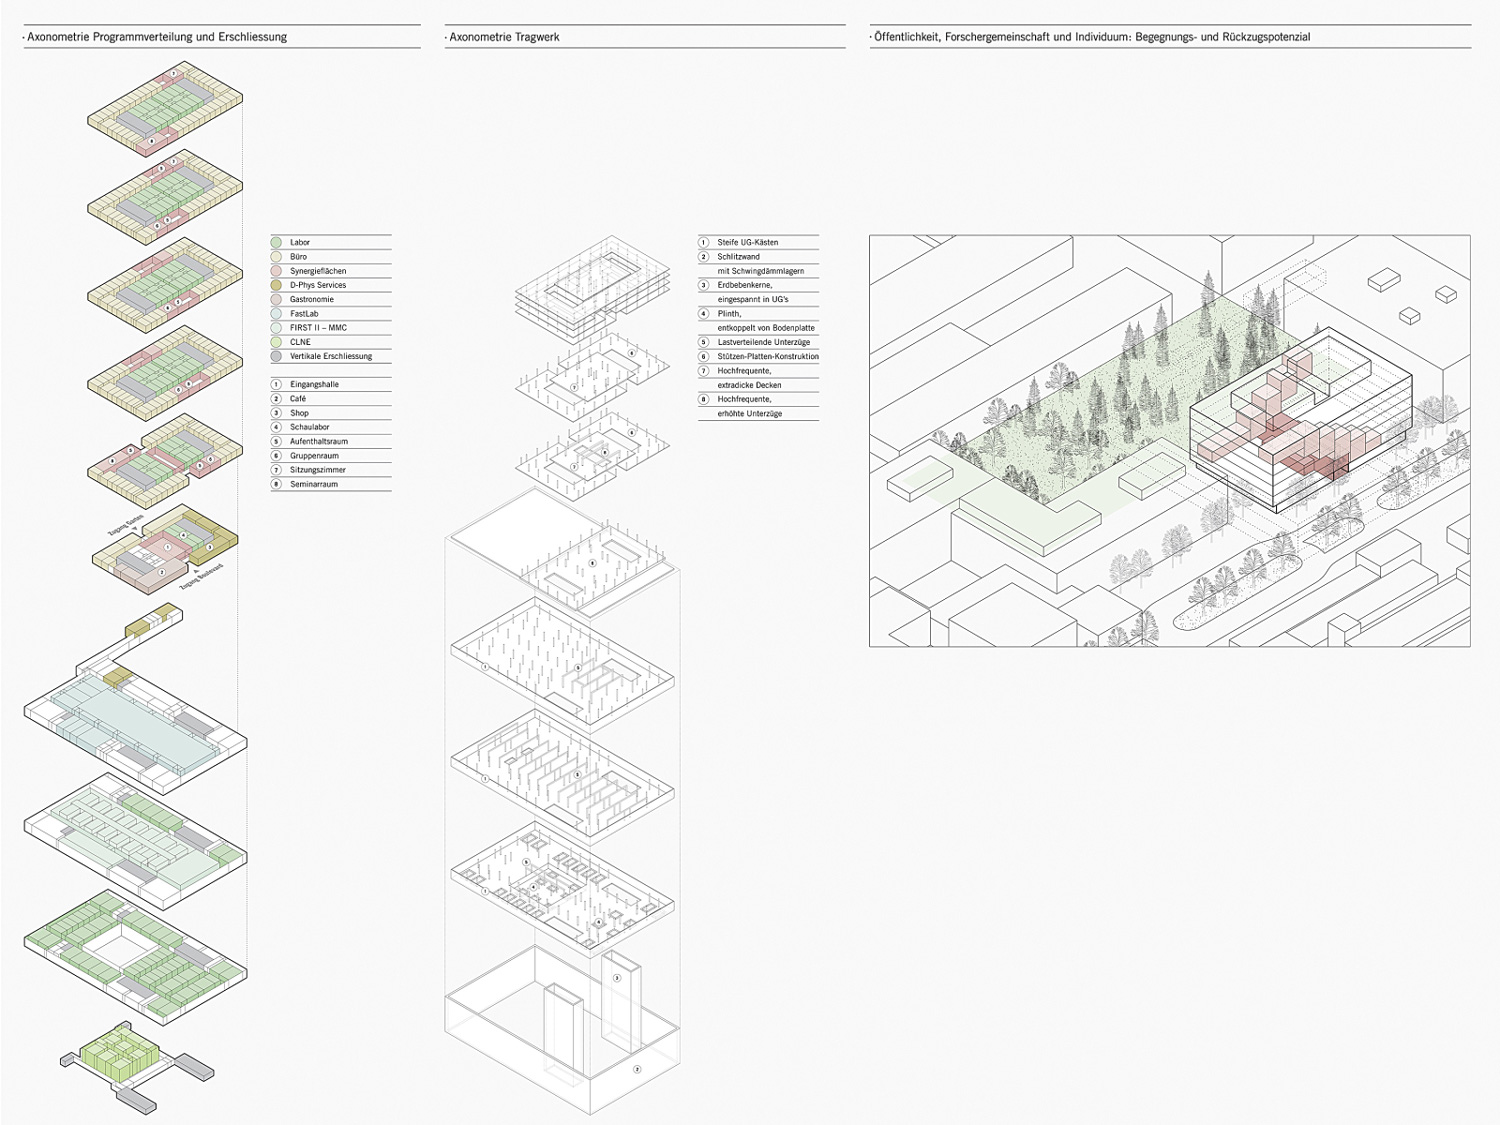
Task: Click number 1 icon beside Steife UG-Kästen
Action: coord(704,242)
